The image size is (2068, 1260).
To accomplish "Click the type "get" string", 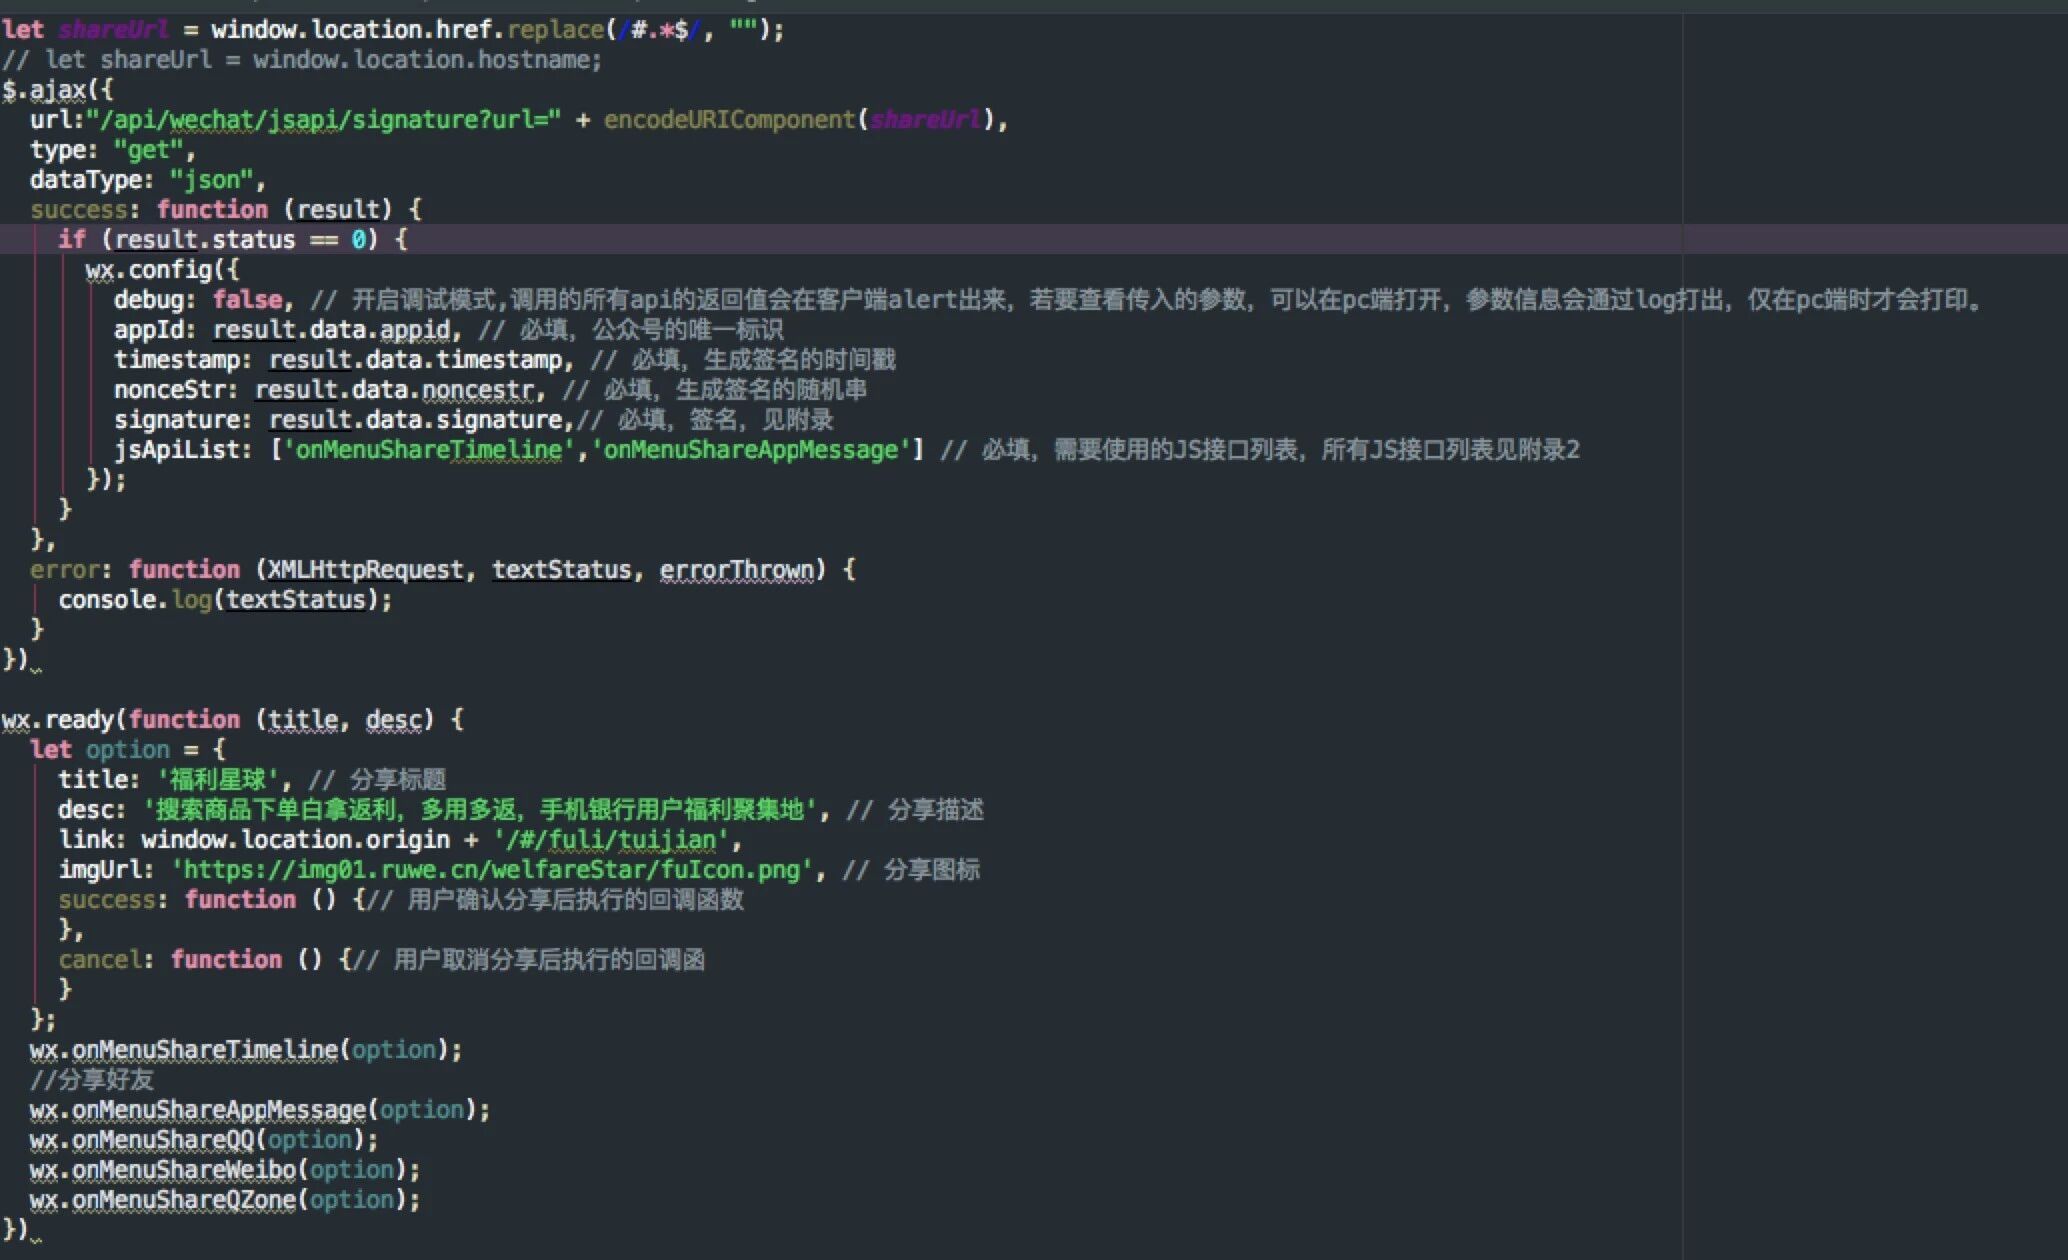I will (149, 150).
